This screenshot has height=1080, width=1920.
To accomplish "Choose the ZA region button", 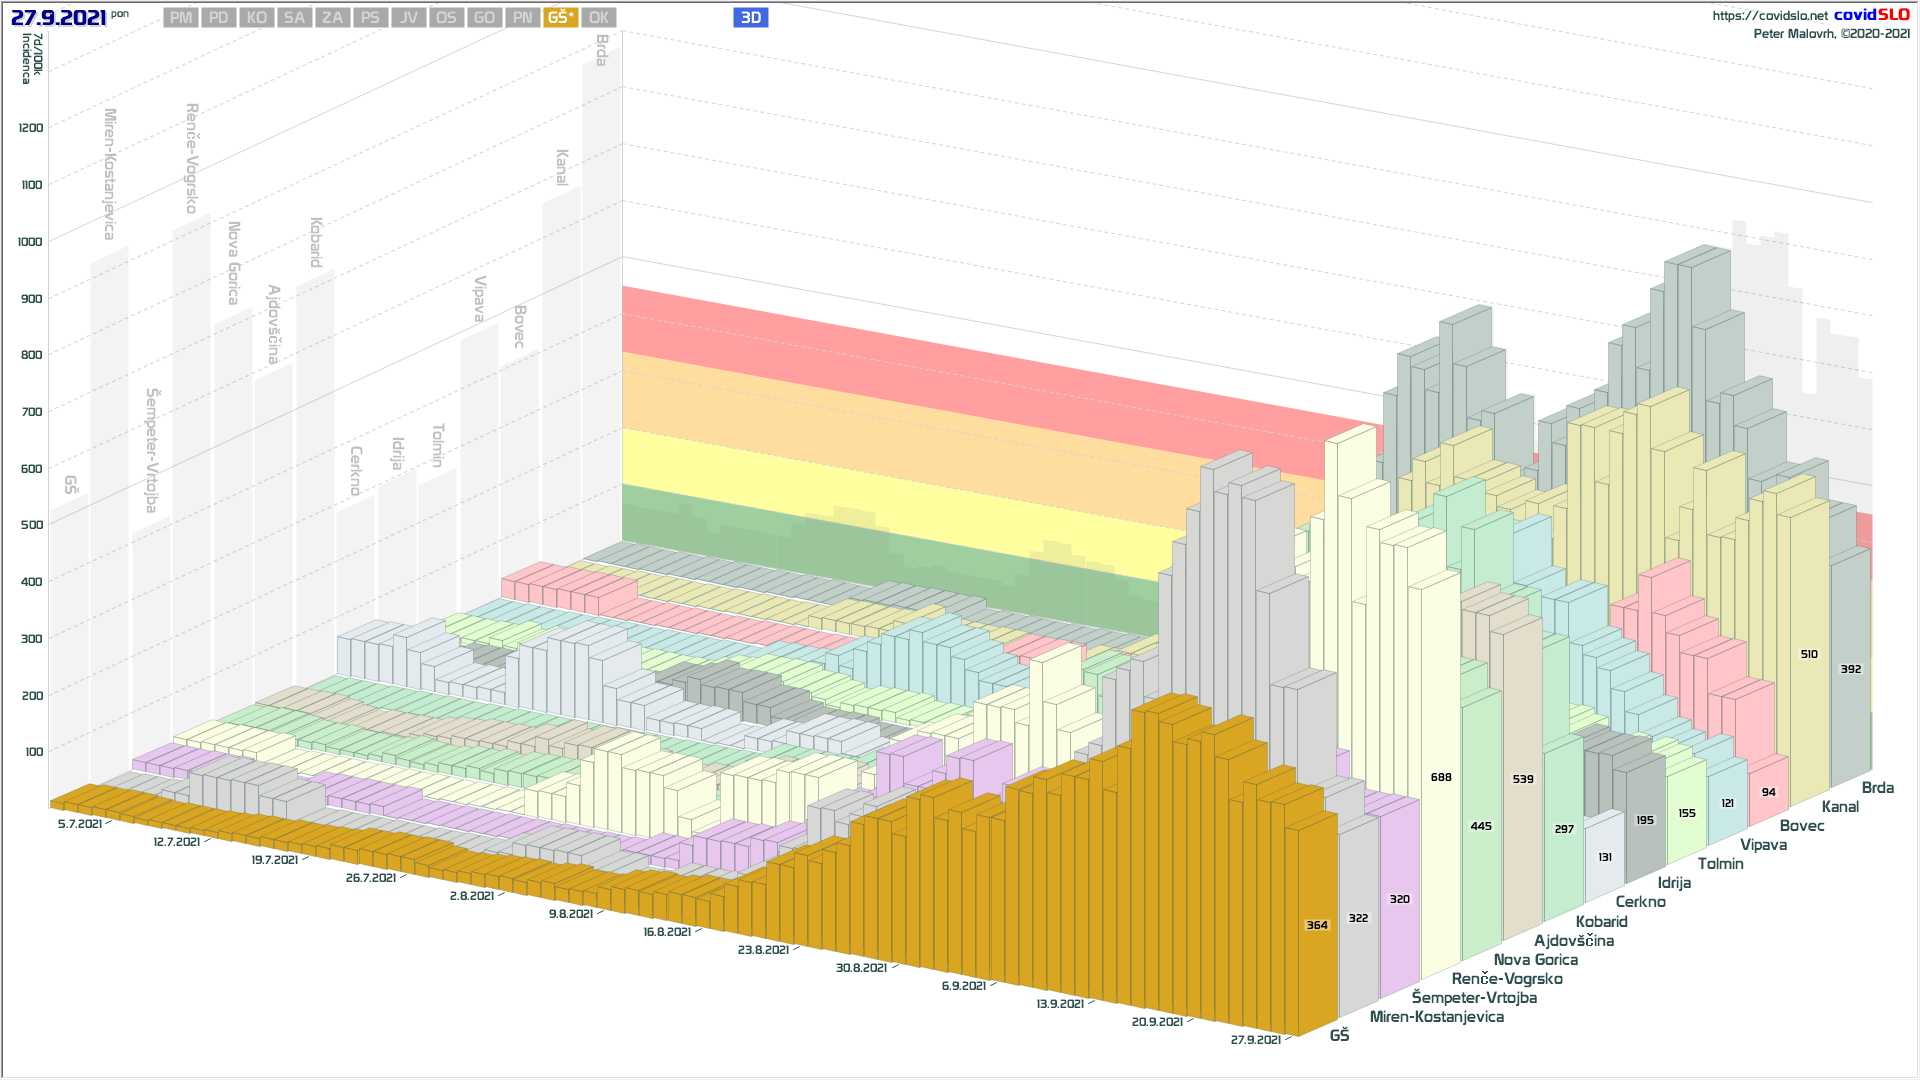I will tap(332, 18).
